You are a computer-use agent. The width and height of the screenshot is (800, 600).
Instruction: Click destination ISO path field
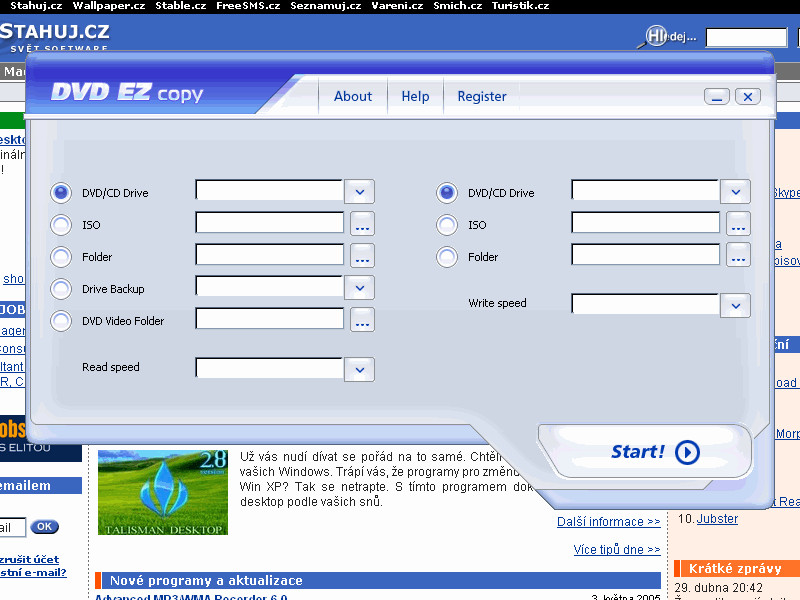point(646,223)
